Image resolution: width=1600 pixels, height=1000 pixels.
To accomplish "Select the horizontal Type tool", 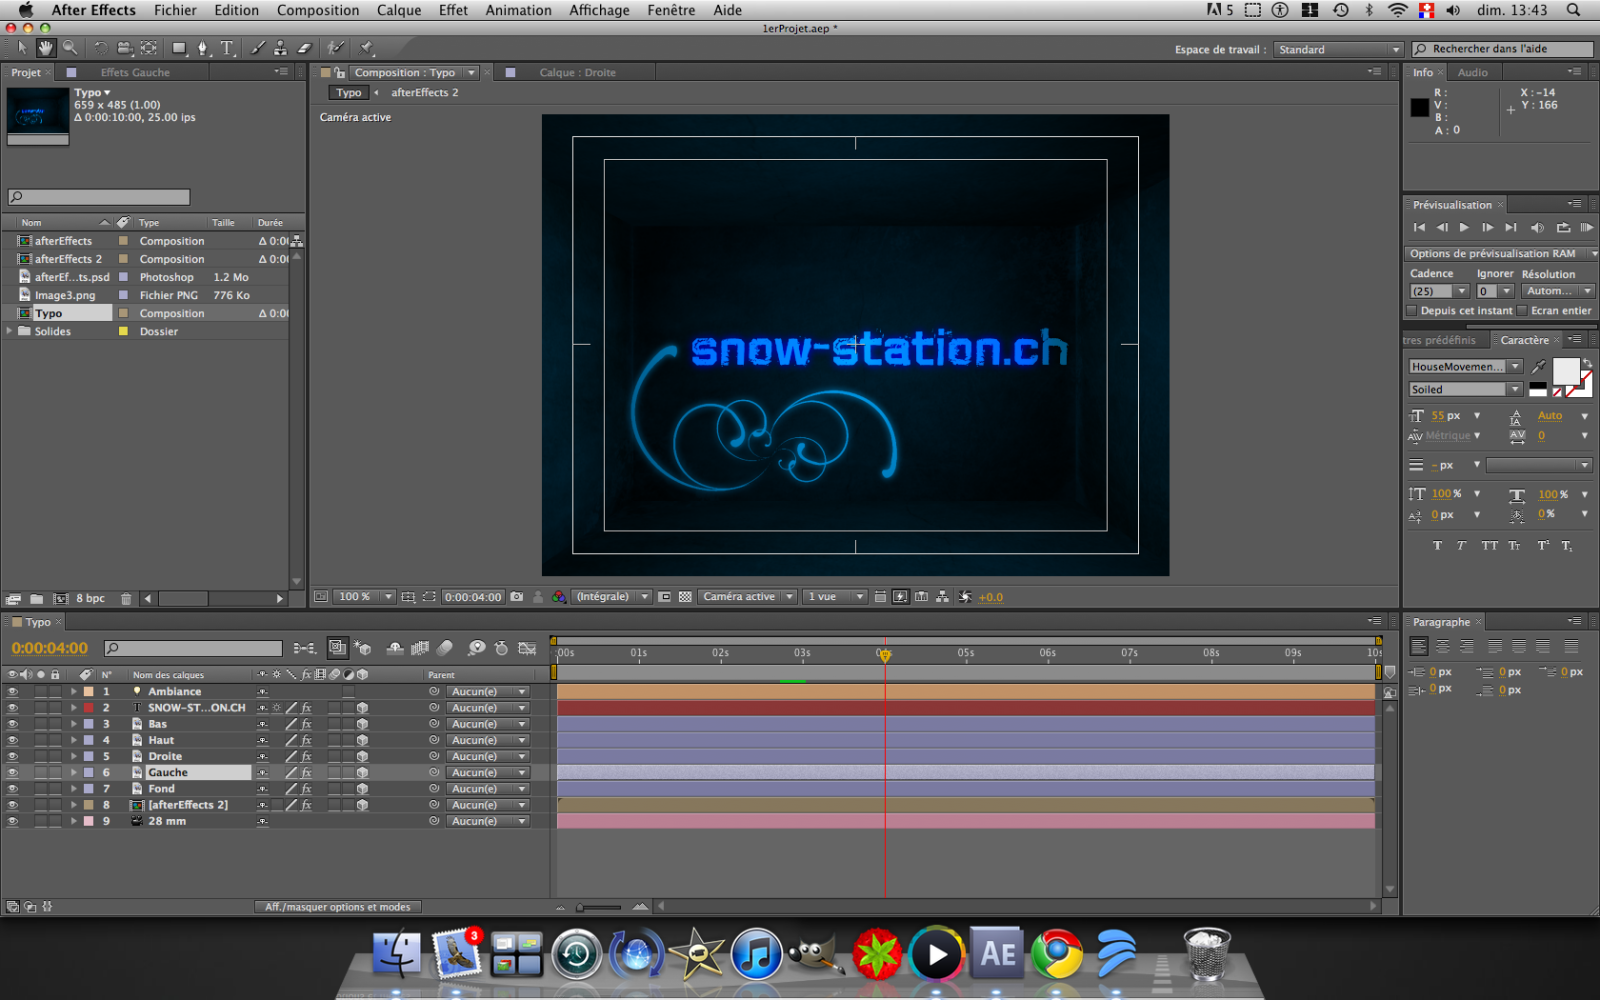I will coord(228,48).
